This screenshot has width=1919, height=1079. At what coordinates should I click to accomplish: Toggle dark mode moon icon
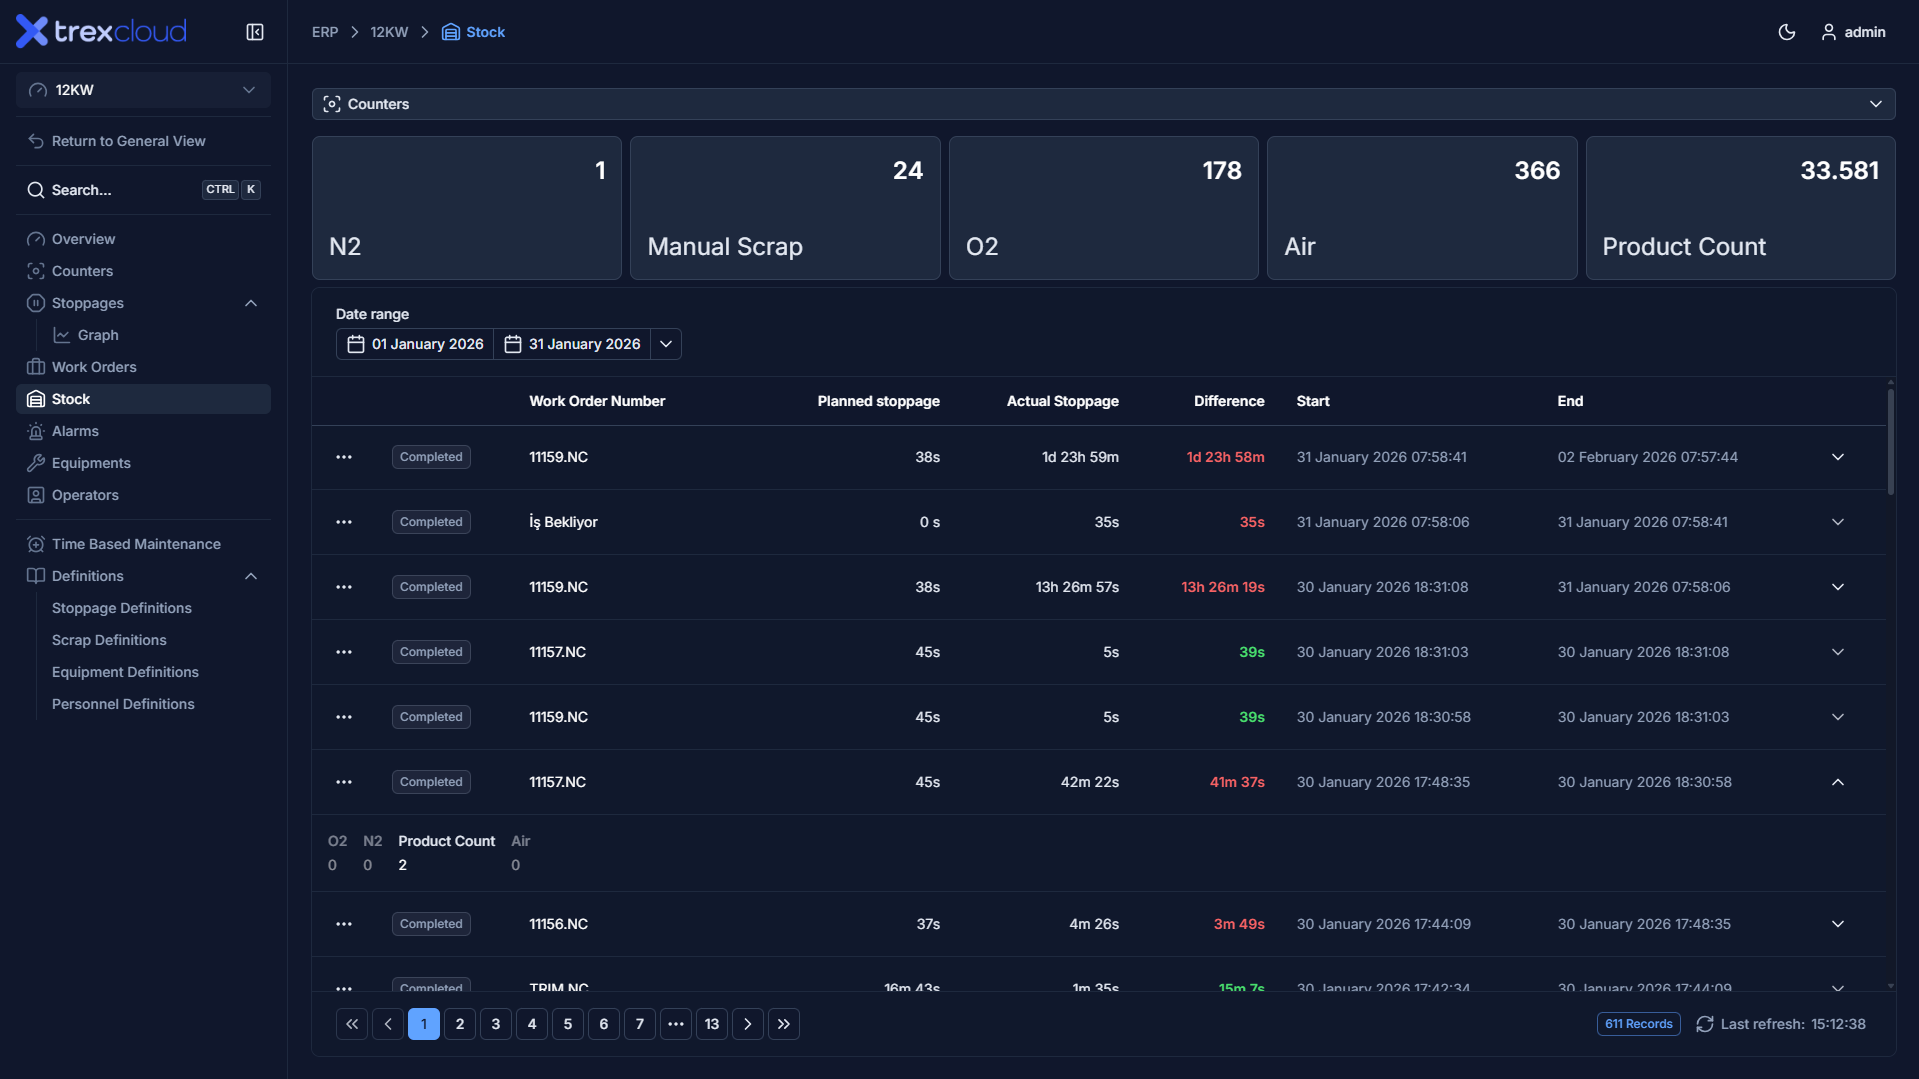tap(1787, 32)
